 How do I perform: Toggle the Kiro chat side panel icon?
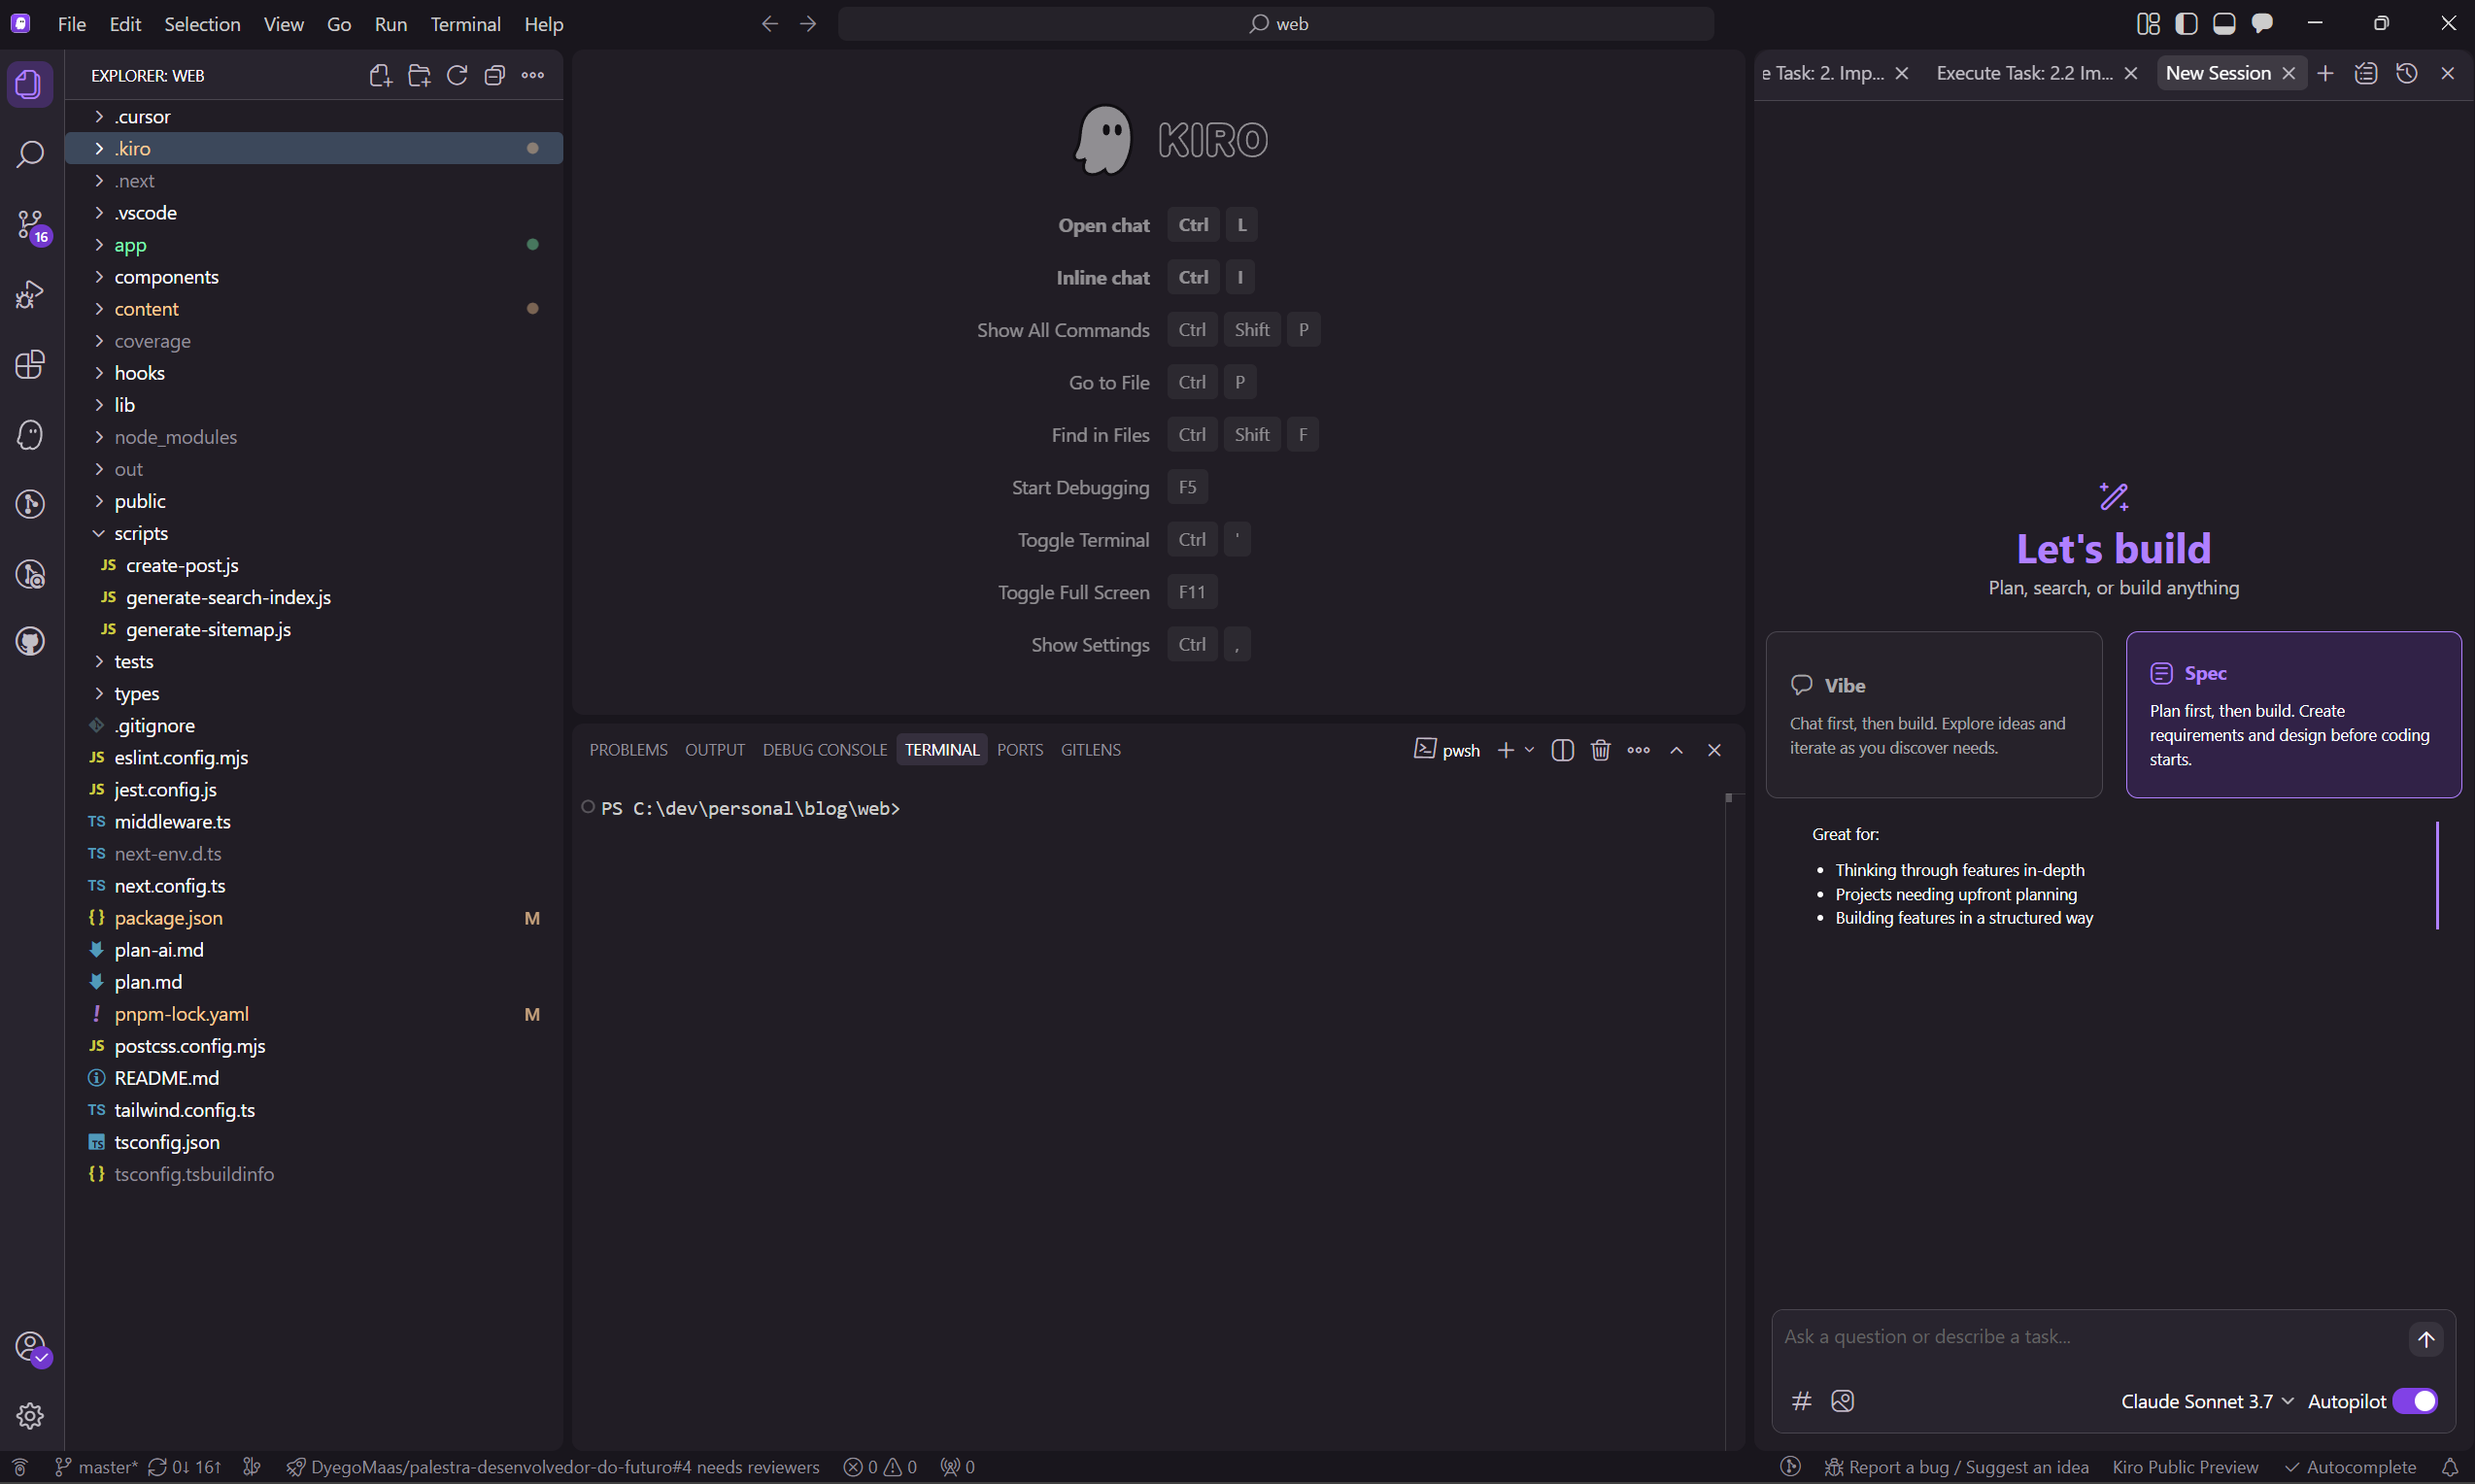point(2262,23)
